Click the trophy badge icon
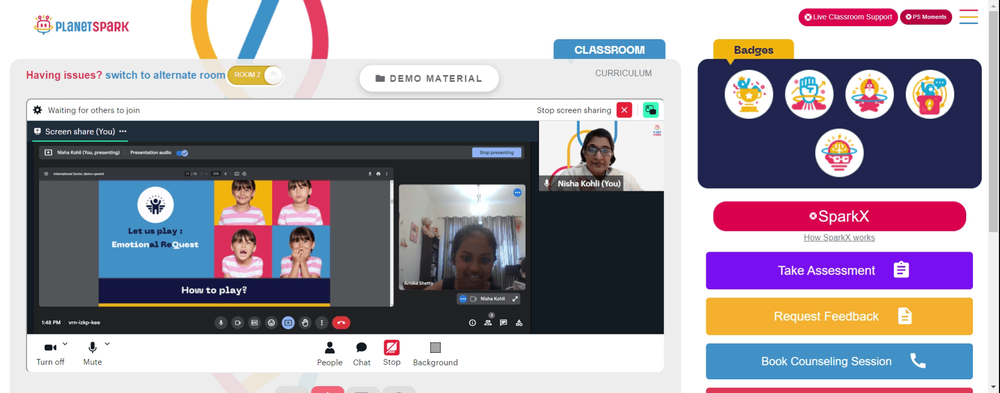 [749, 94]
